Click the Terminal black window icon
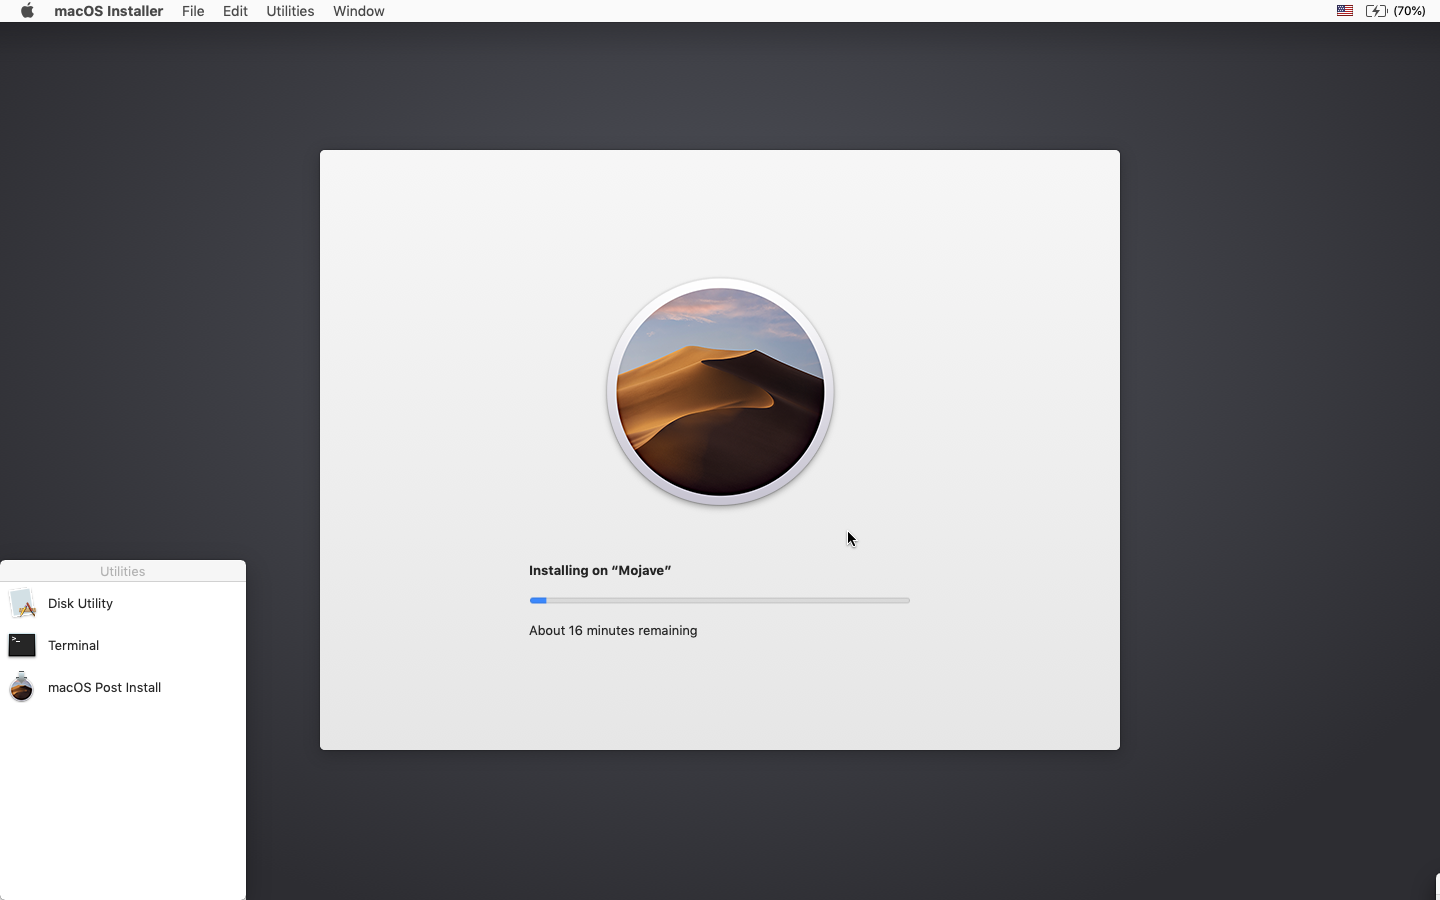 tap(21, 645)
